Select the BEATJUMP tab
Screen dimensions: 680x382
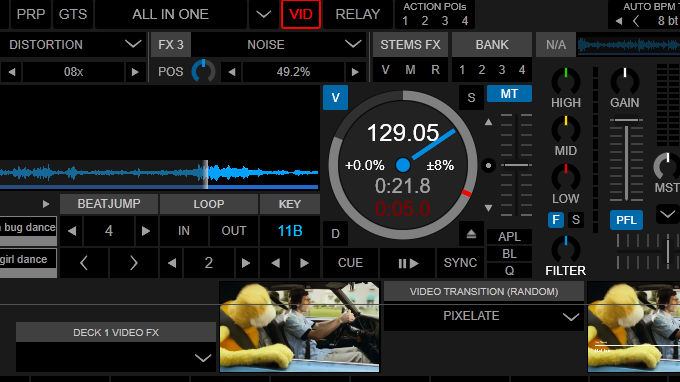click(x=109, y=204)
